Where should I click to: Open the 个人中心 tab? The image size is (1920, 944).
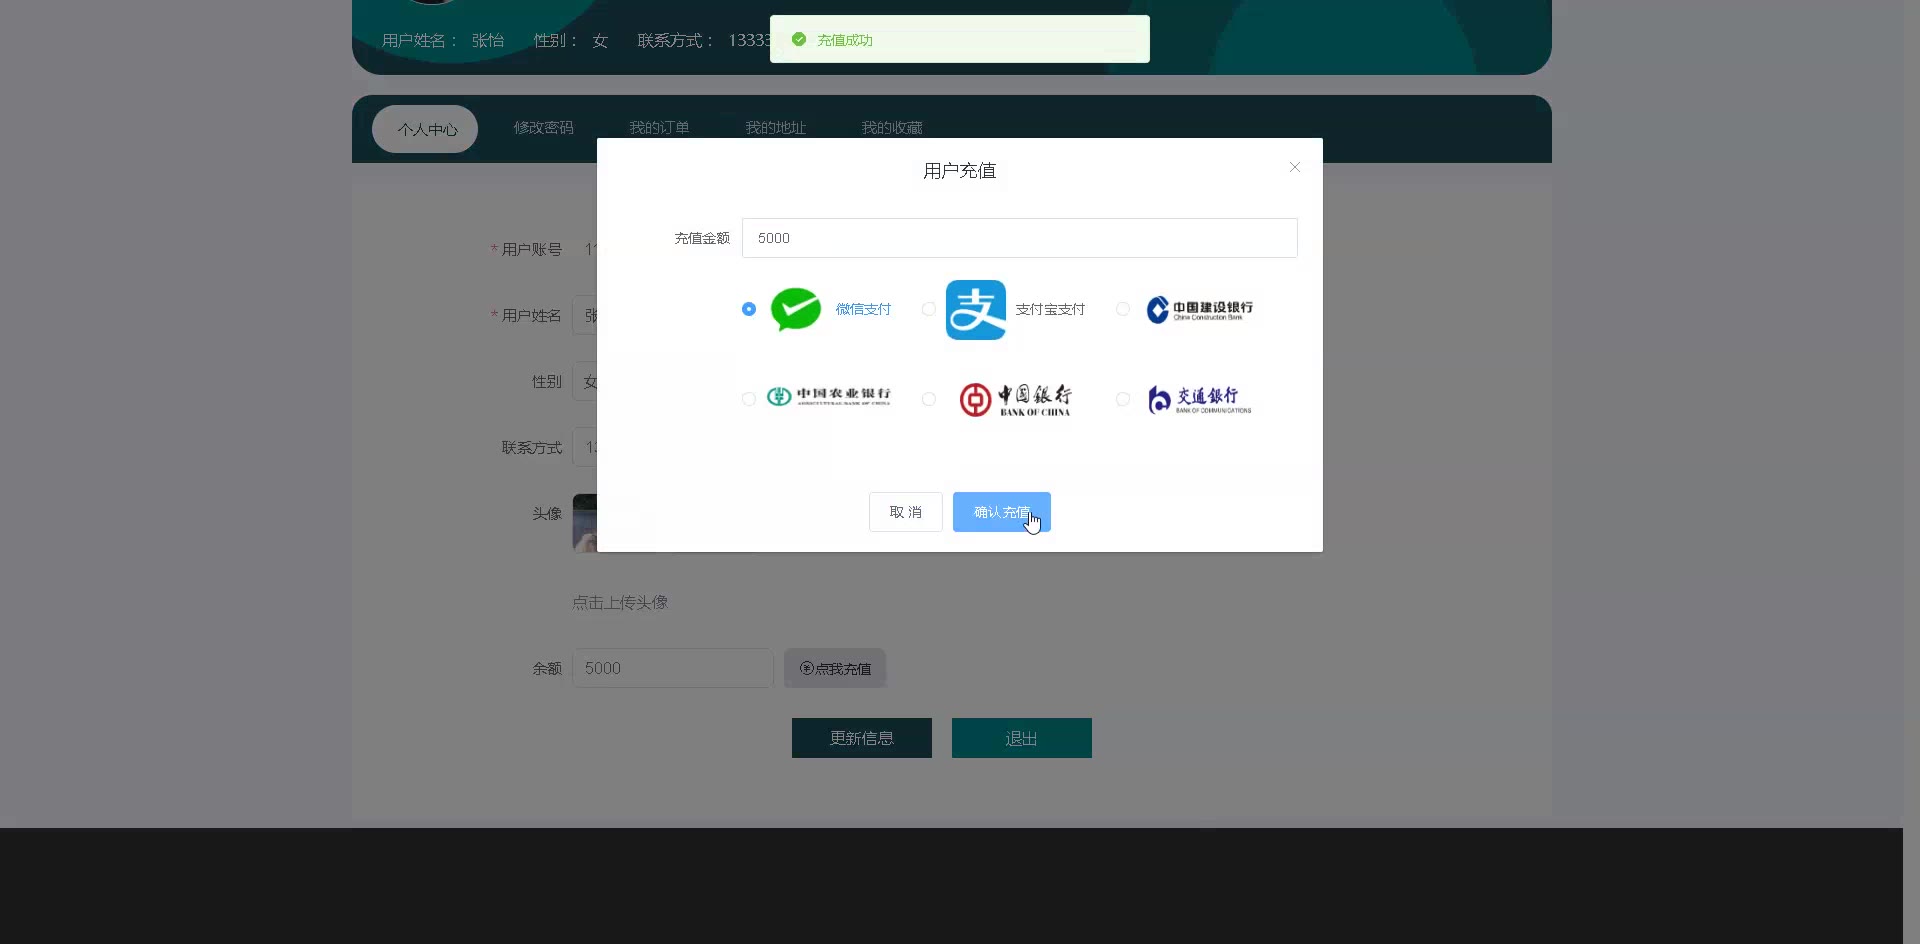(x=425, y=129)
